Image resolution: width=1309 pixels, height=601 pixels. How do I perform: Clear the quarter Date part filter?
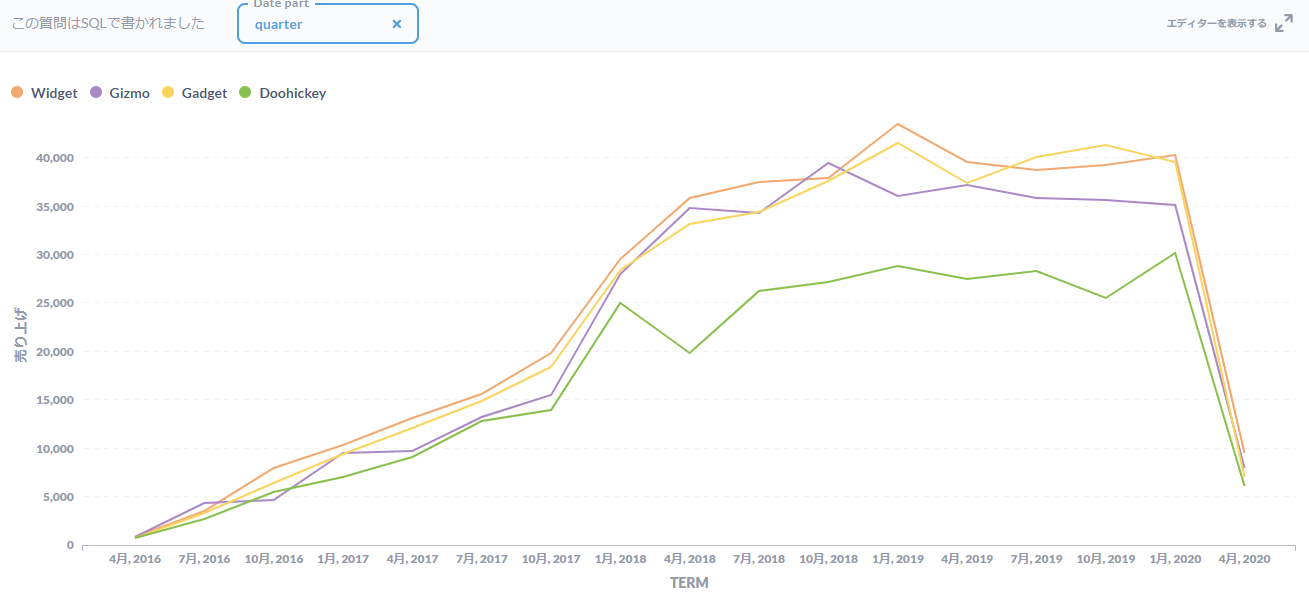click(x=396, y=24)
